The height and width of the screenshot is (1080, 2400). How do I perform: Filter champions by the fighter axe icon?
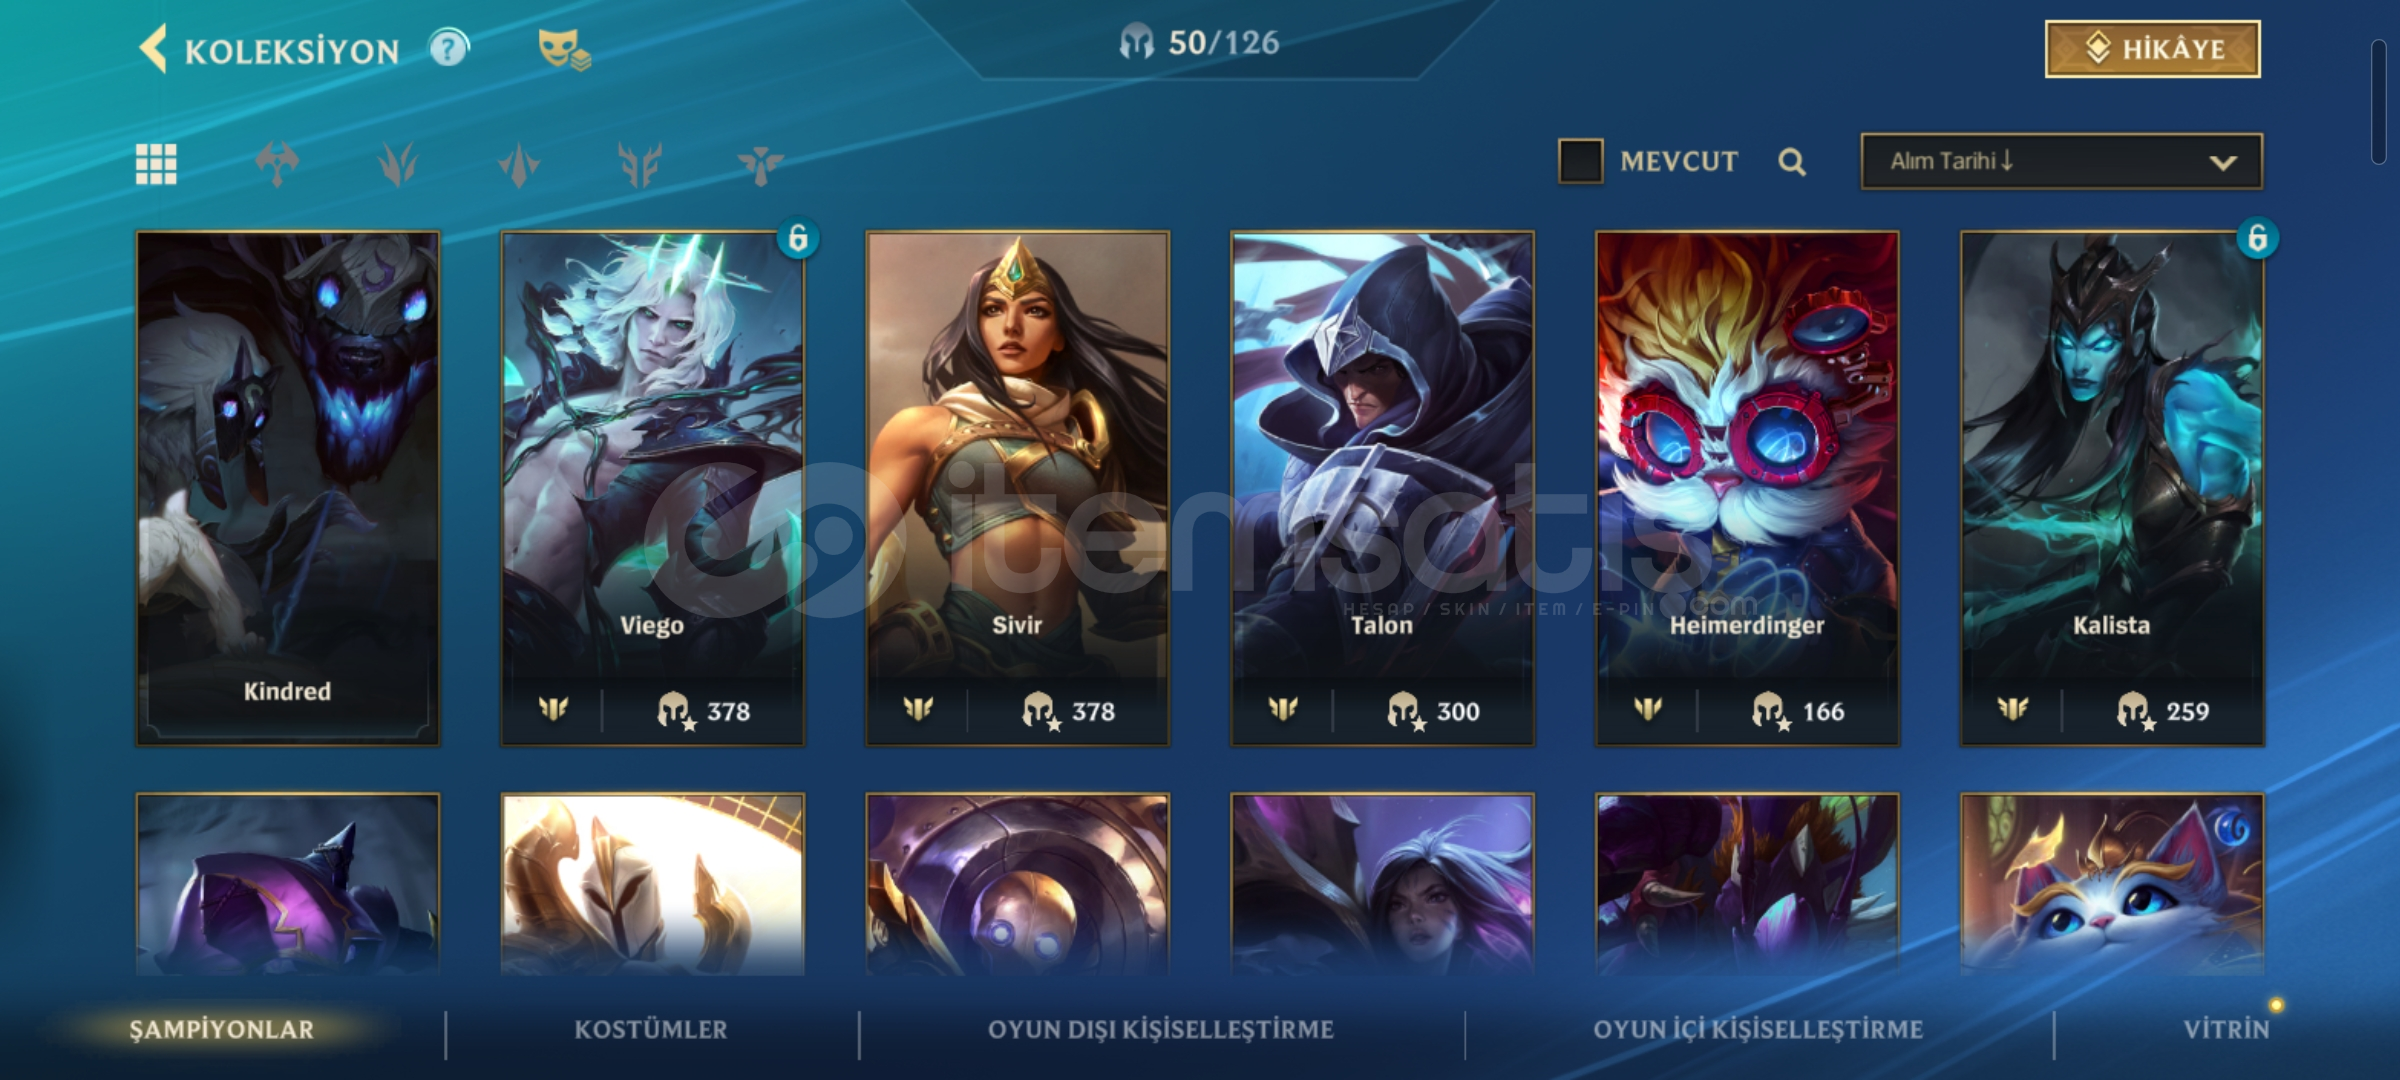(x=277, y=164)
